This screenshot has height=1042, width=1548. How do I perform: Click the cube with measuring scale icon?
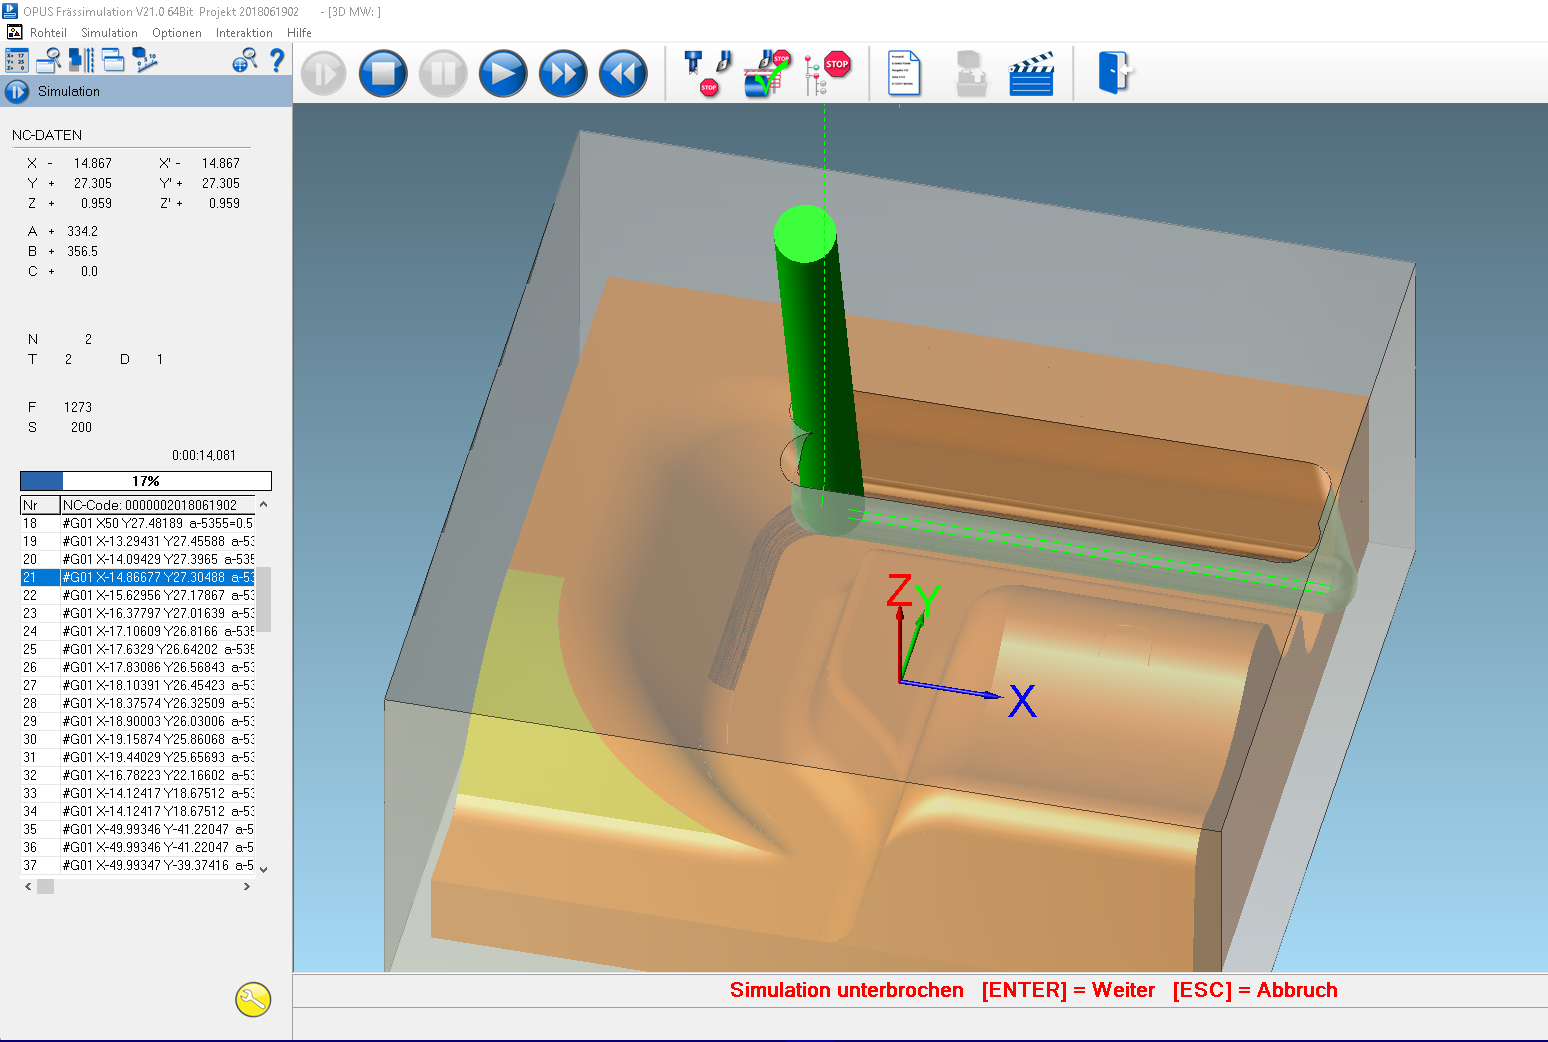145,61
